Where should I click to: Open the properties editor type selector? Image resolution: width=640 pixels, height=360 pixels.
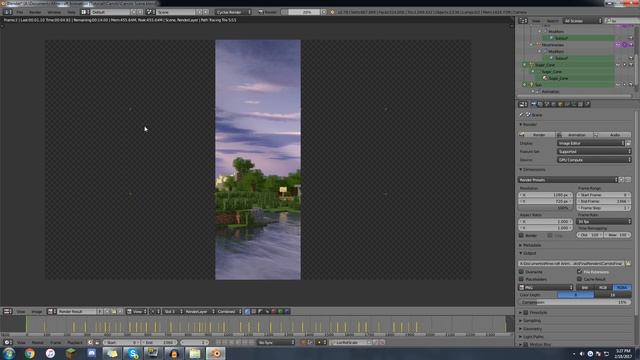coord(523,104)
